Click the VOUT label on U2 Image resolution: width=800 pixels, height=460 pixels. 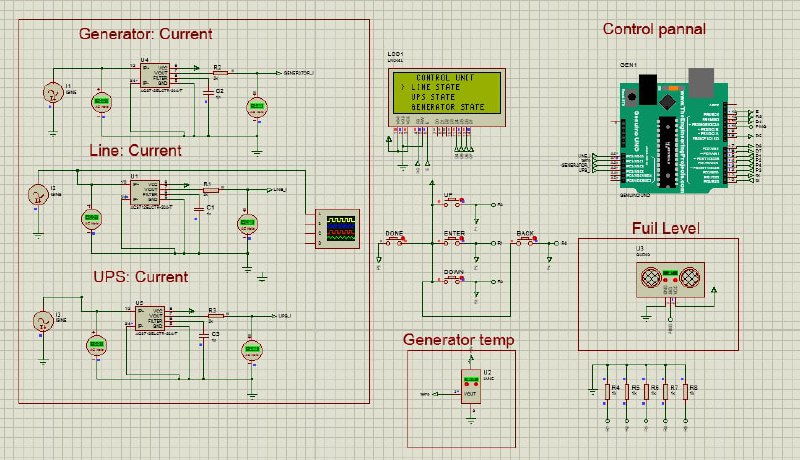tap(470, 394)
